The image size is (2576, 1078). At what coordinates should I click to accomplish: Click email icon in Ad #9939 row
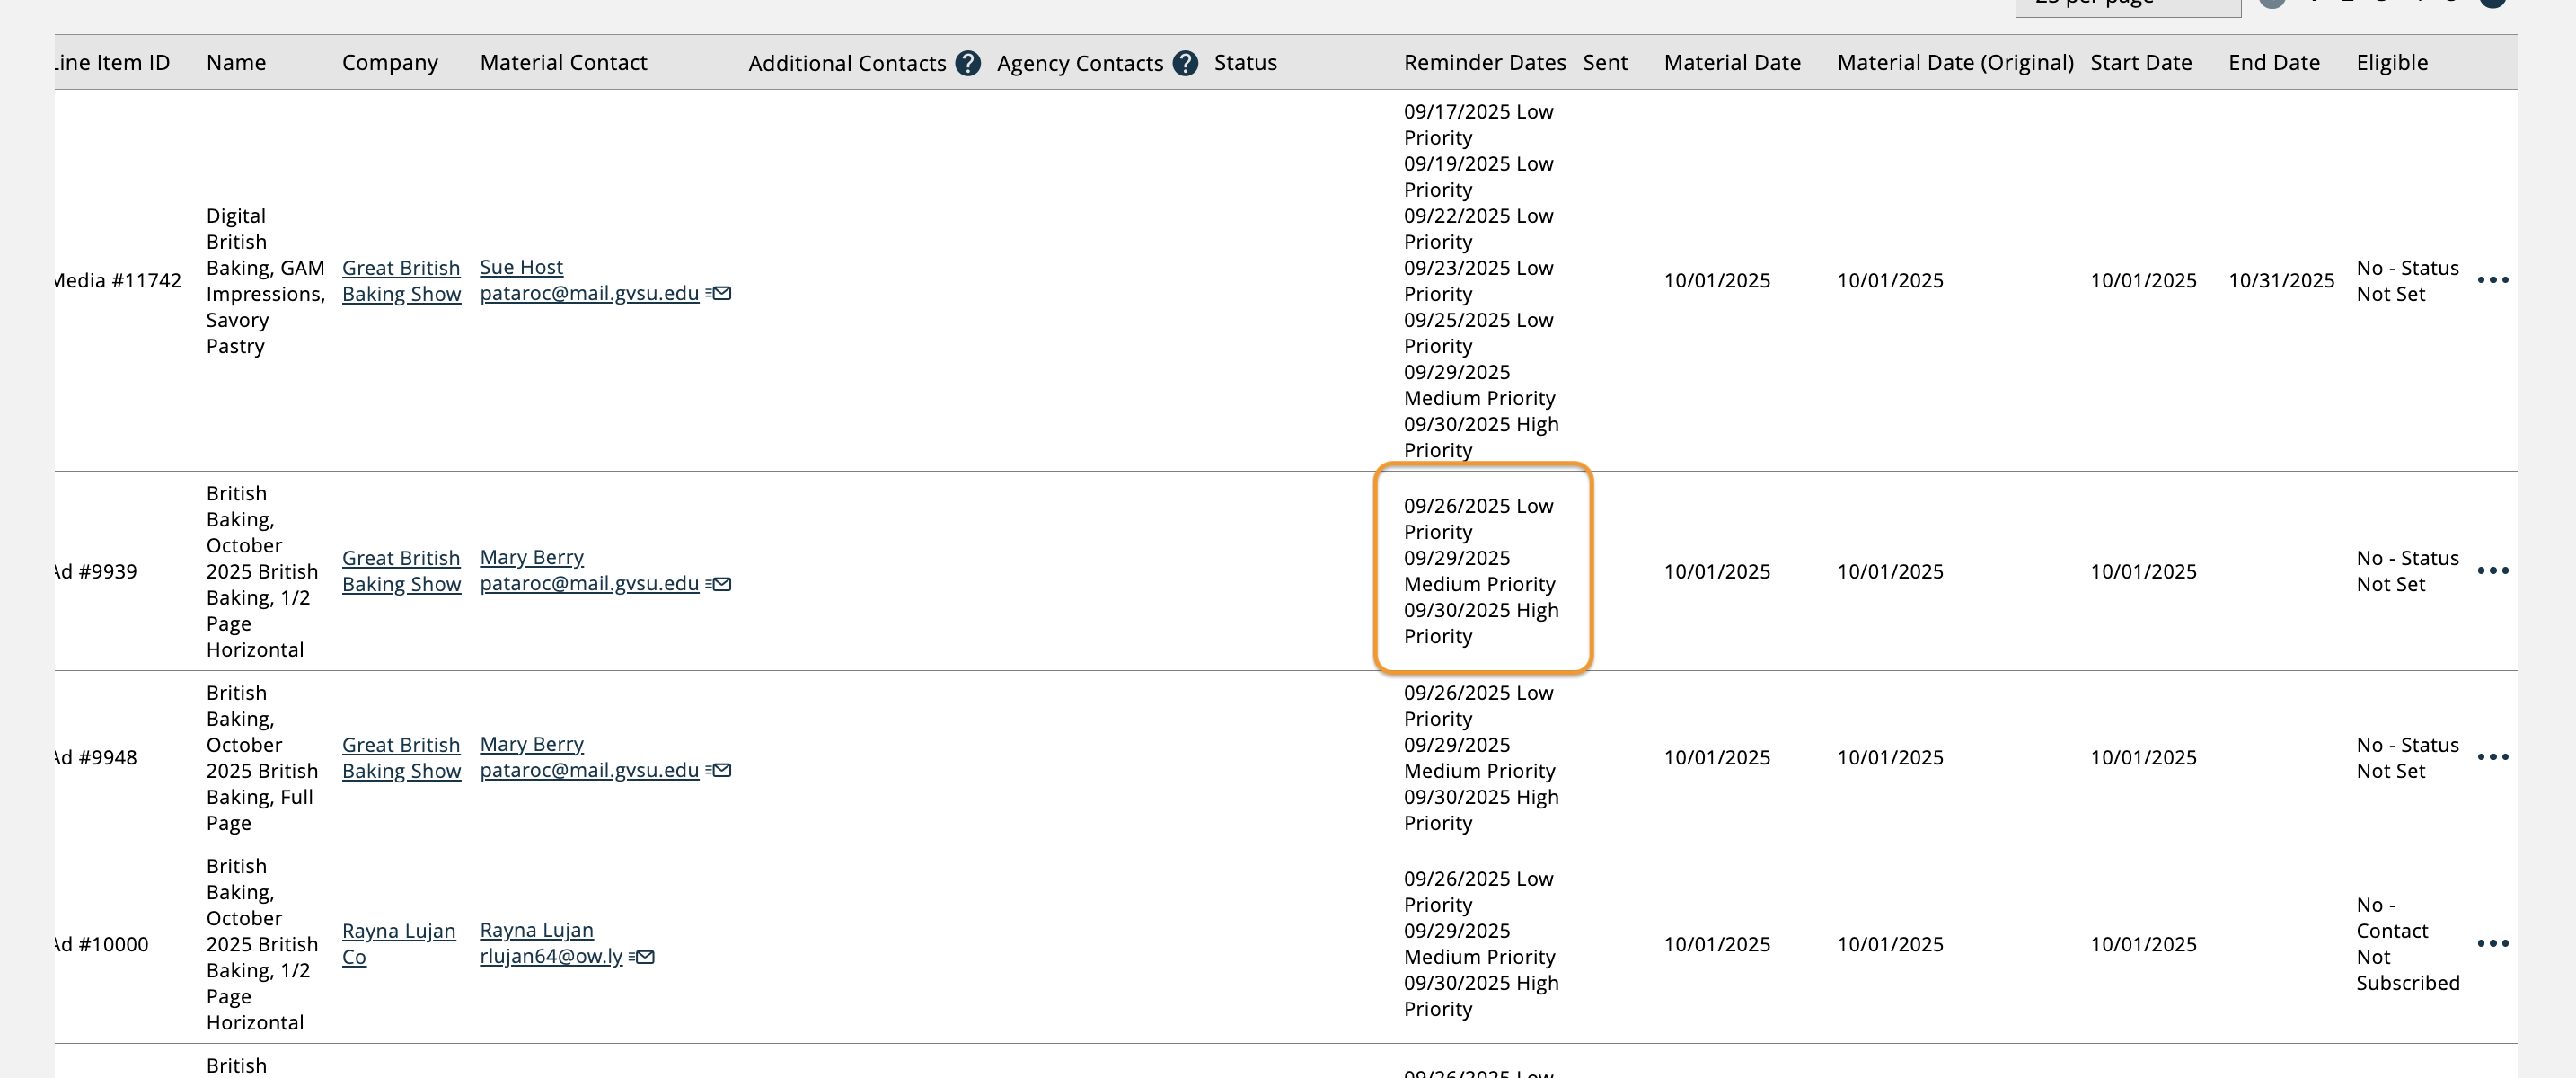tap(719, 584)
